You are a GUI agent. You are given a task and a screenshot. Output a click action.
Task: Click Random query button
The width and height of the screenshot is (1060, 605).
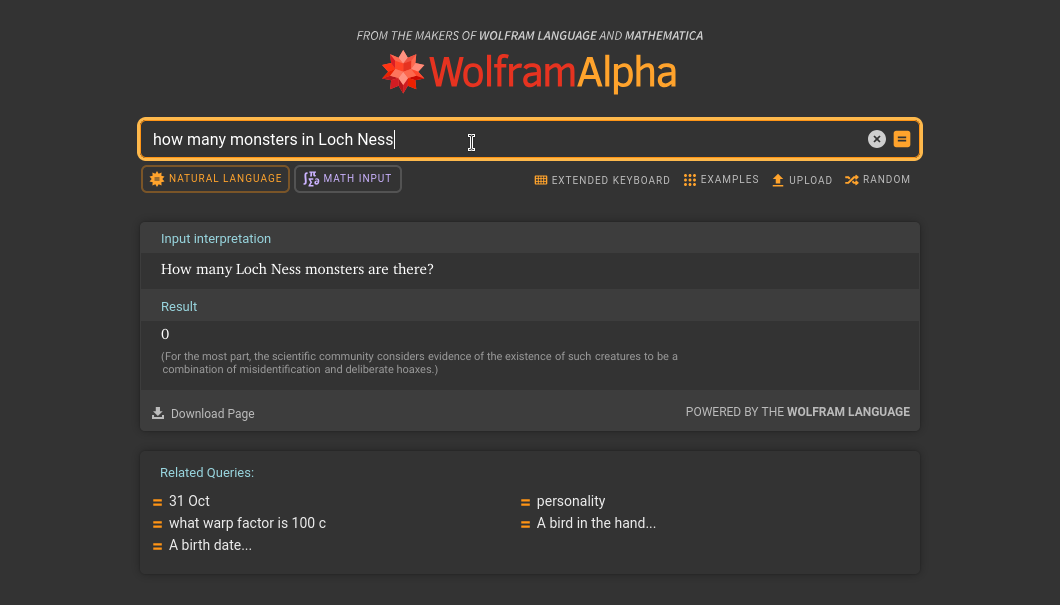877,180
